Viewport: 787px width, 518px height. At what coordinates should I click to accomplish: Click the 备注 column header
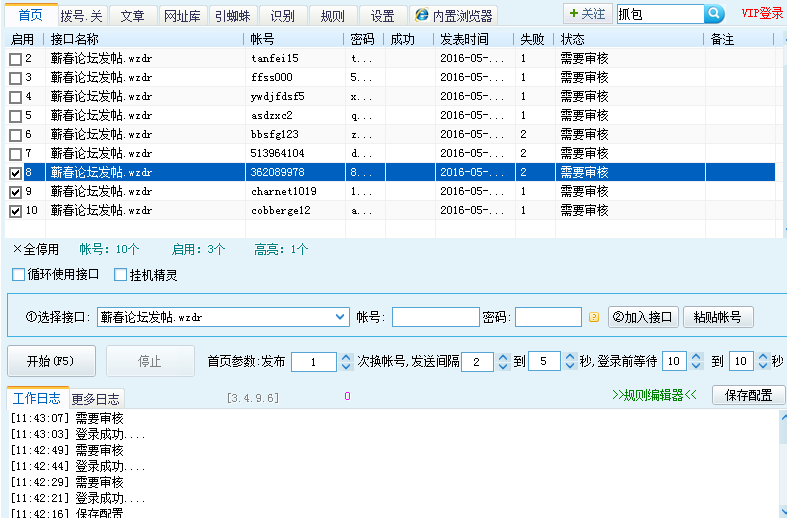click(739, 39)
